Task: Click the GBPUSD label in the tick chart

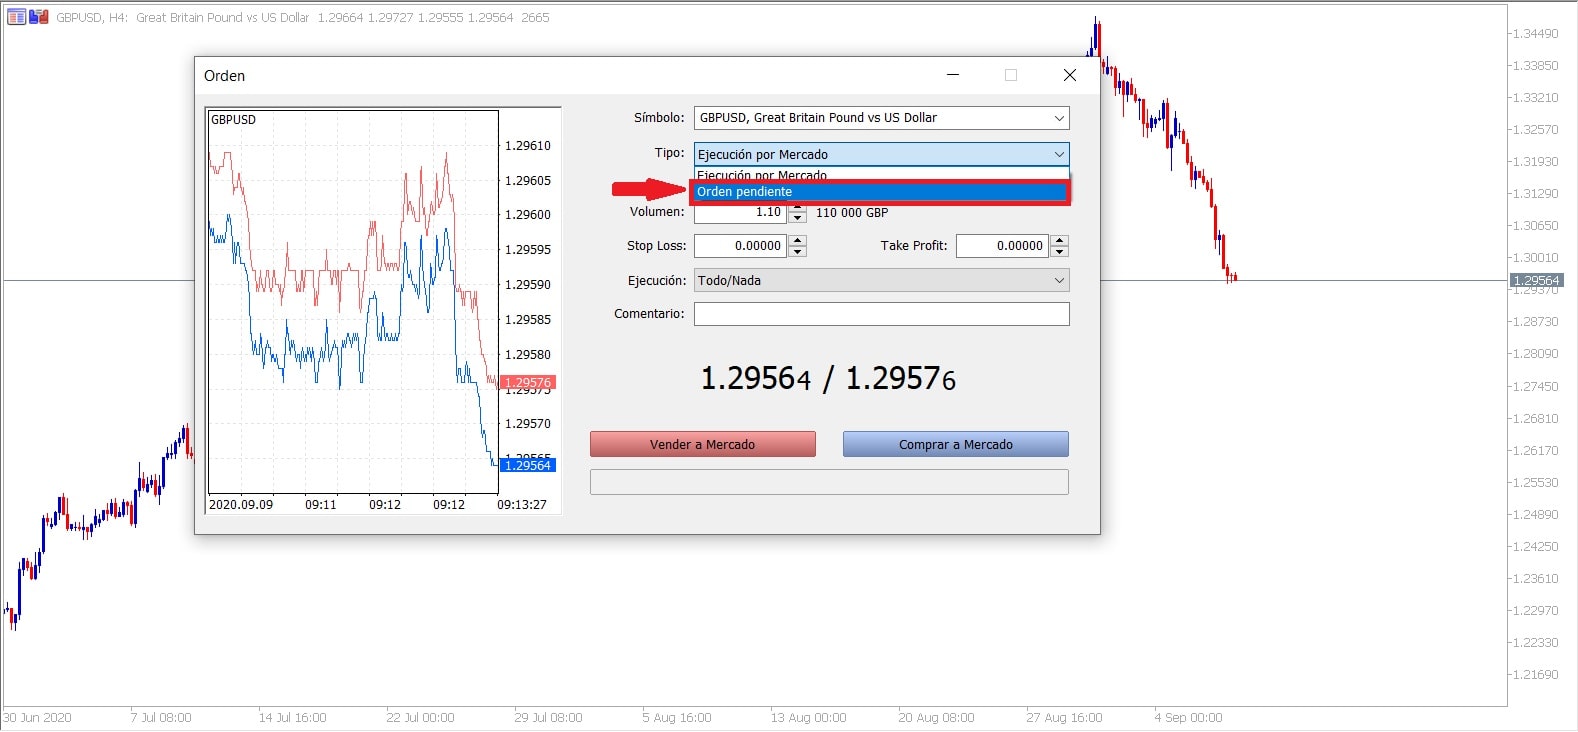Action: point(233,120)
